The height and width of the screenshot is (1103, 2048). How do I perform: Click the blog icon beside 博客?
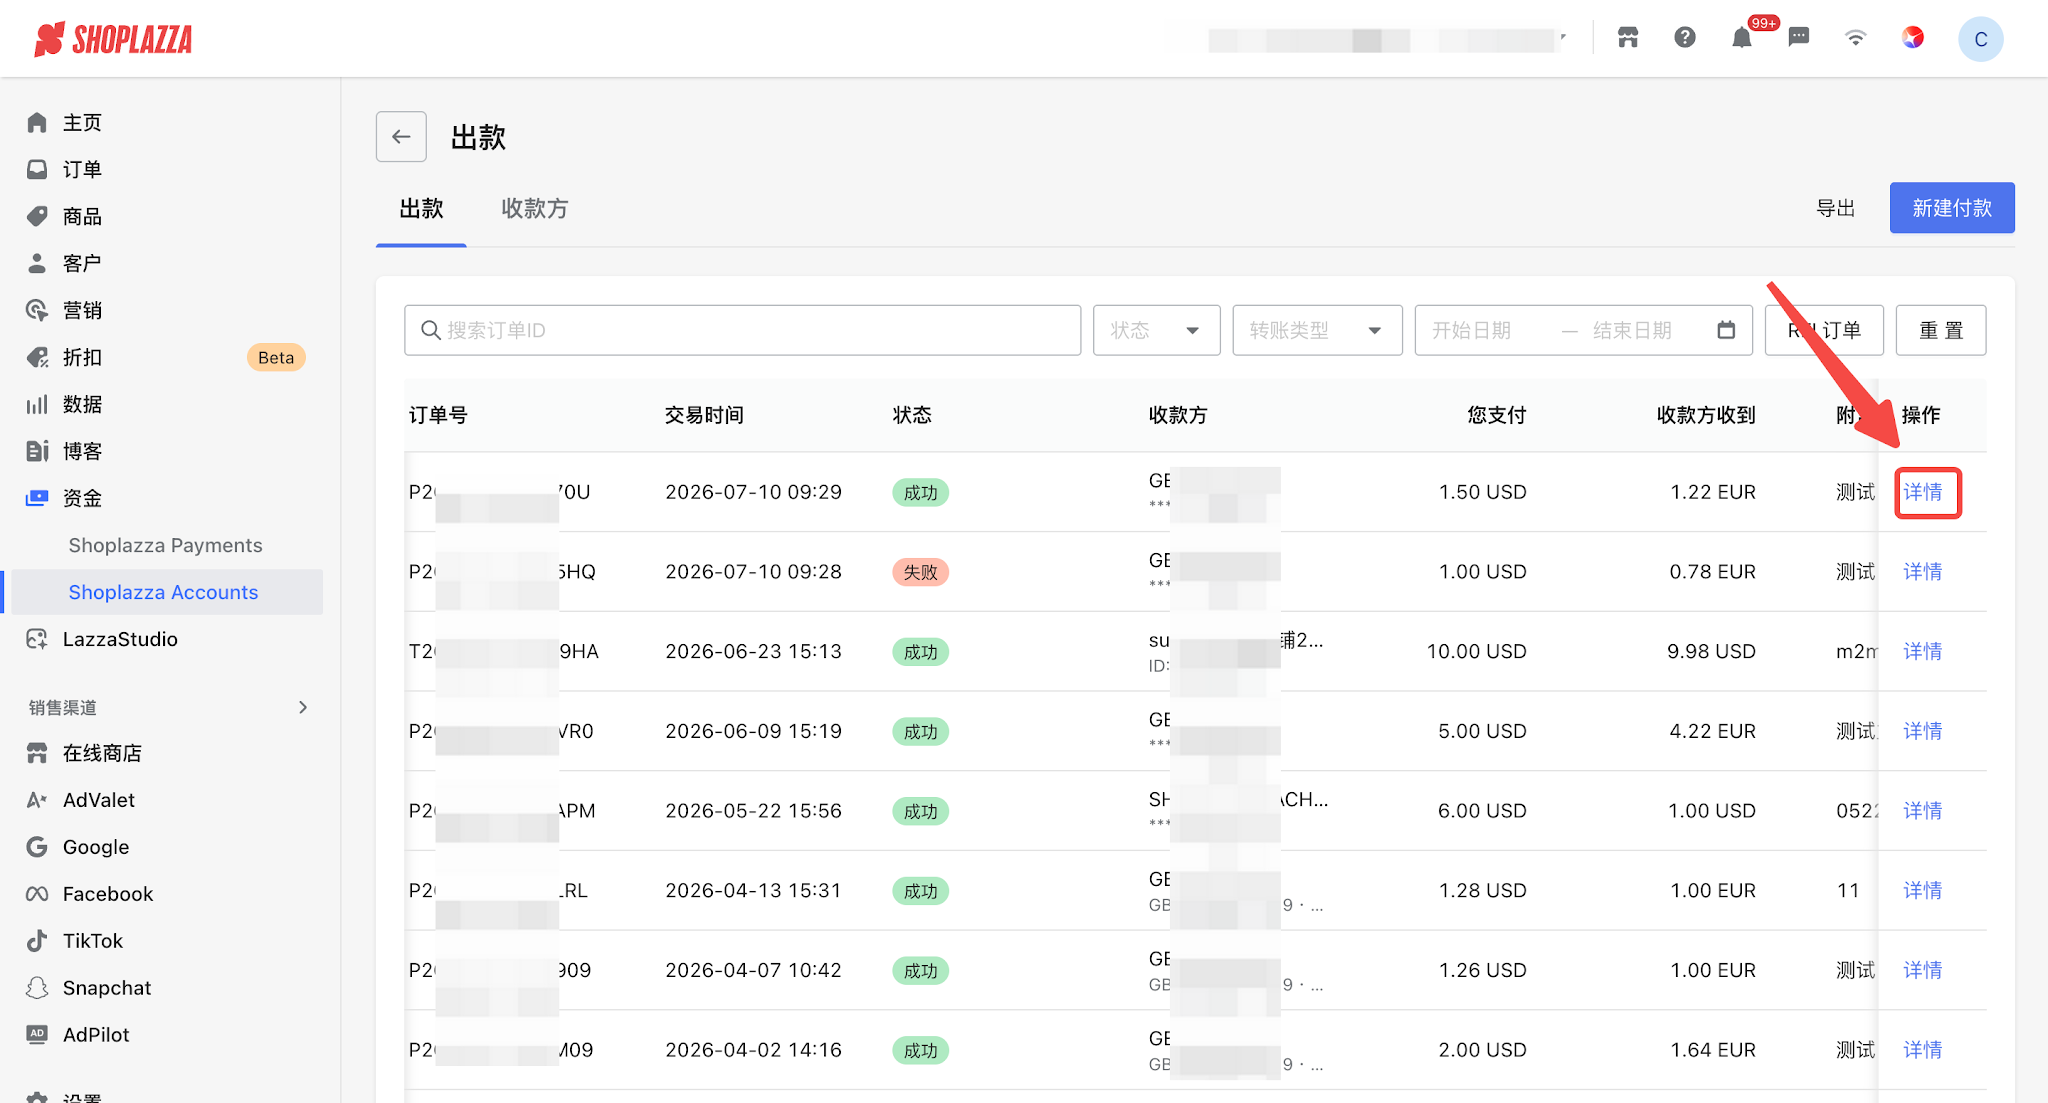[x=37, y=451]
